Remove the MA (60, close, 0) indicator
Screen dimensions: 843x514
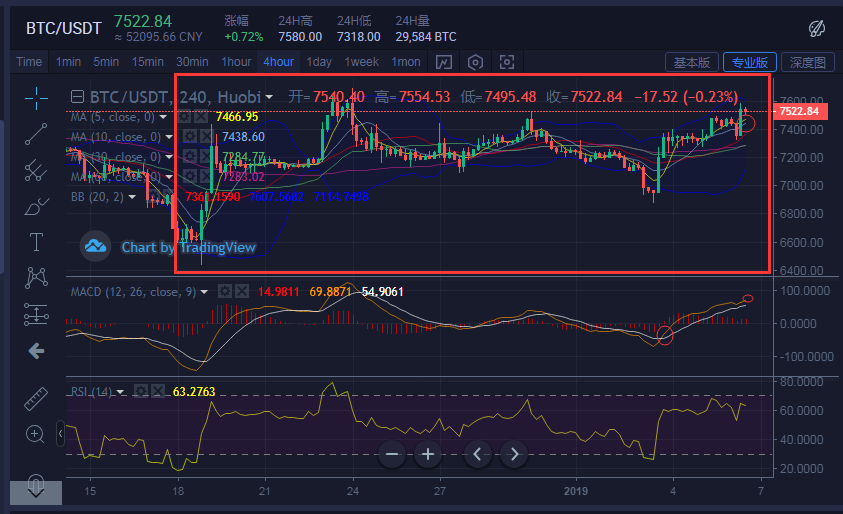point(205,176)
